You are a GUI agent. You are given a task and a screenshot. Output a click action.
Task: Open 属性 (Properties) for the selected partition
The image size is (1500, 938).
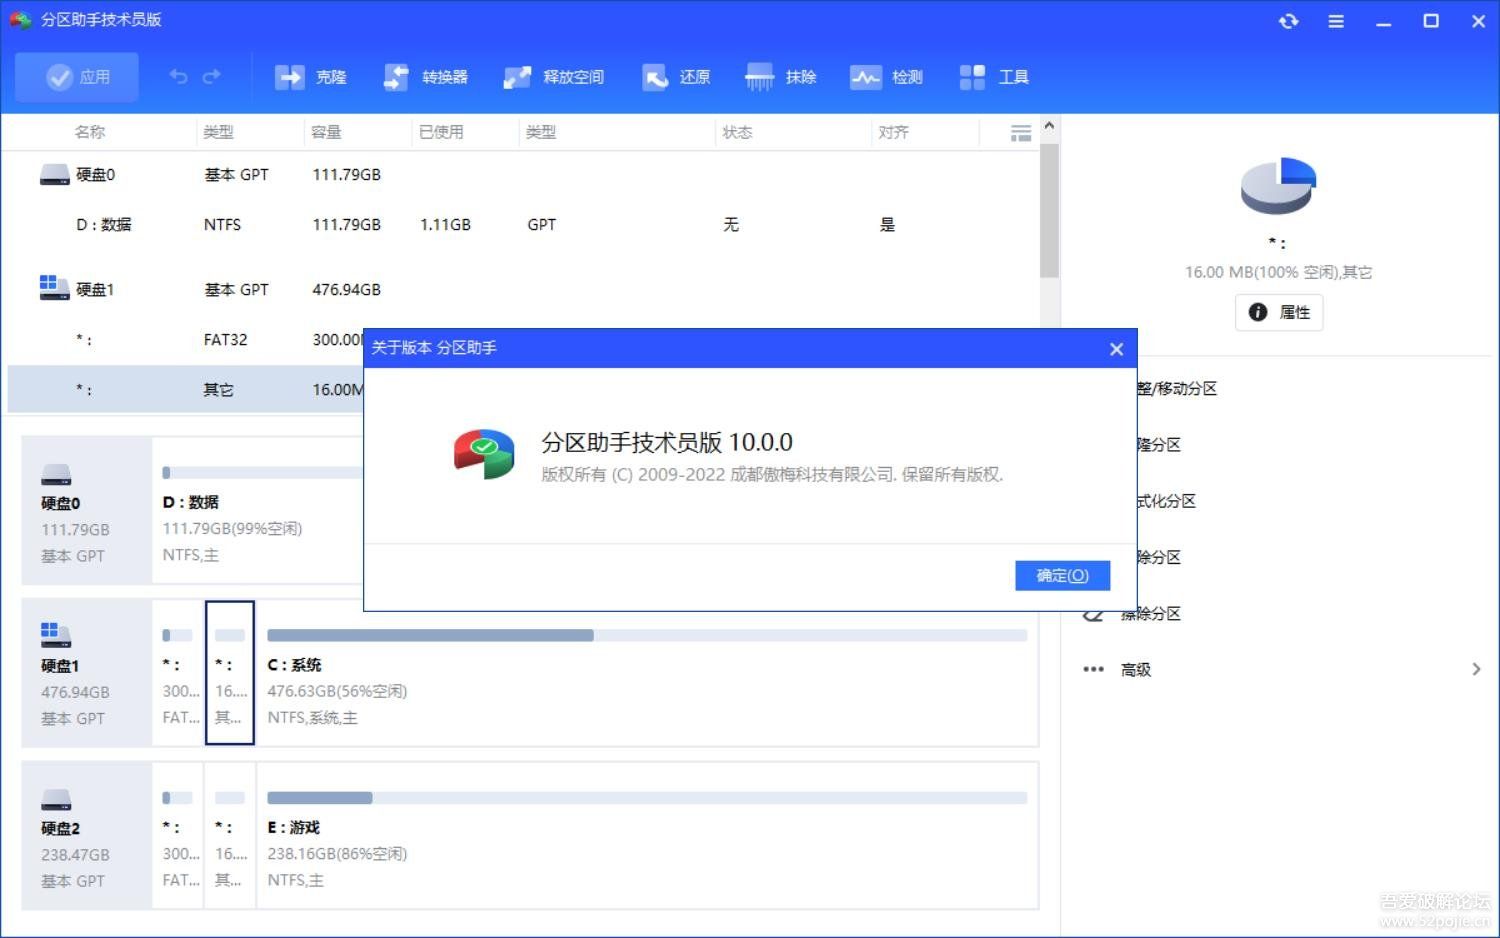tap(1279, 312)
